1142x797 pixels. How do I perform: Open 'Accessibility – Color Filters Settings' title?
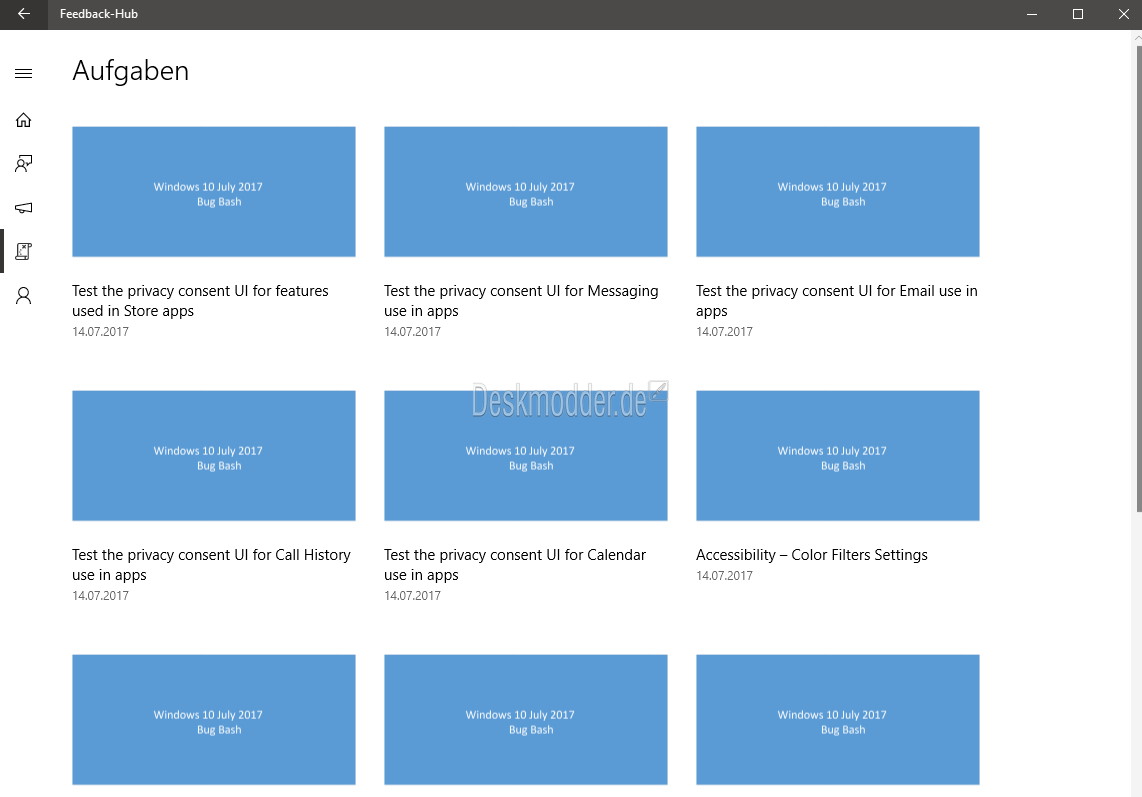point(811,554)
